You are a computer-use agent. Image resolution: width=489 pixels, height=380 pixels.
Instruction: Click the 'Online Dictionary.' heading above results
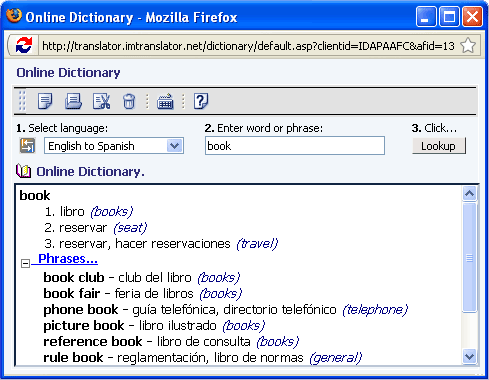90,171
